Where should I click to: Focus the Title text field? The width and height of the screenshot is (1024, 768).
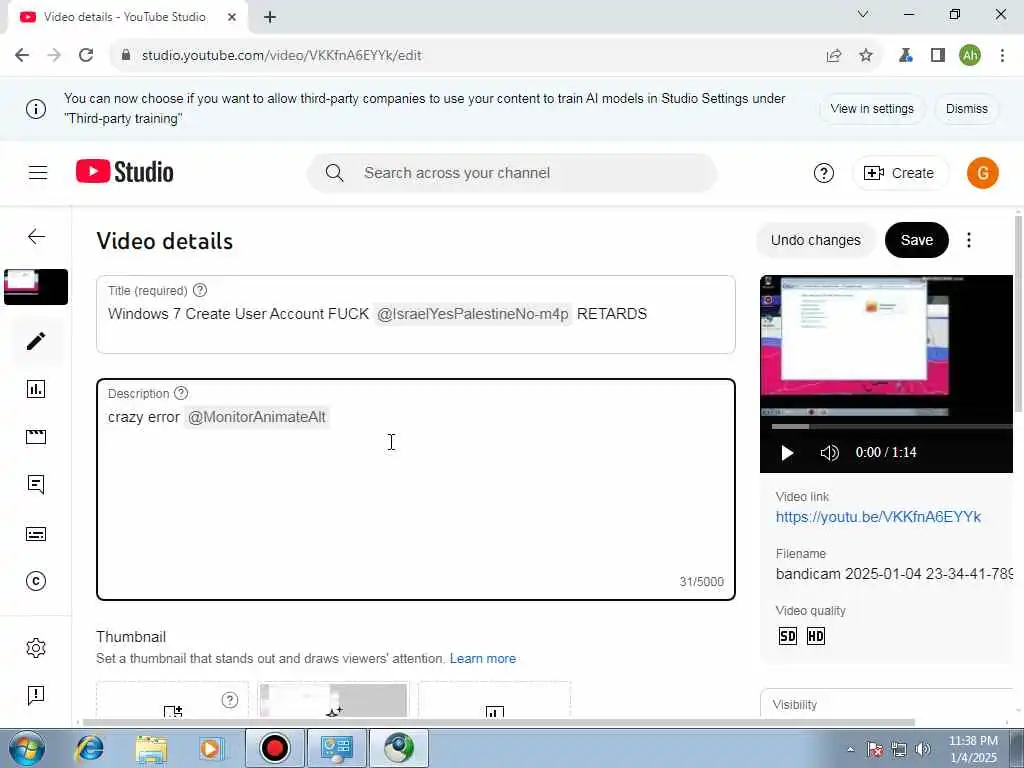pos(416,315)
